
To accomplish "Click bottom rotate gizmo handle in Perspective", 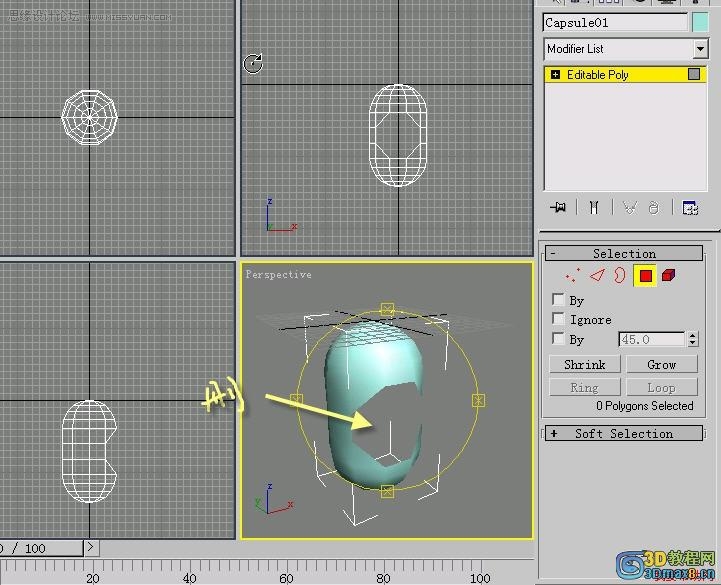I will [x=387, y=491].
